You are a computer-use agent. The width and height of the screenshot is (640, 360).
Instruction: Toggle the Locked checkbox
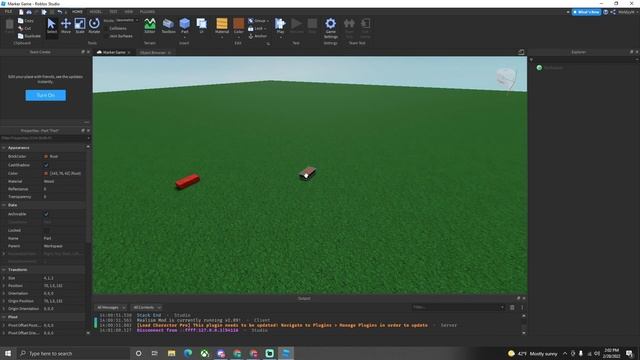tap(46, 230)
